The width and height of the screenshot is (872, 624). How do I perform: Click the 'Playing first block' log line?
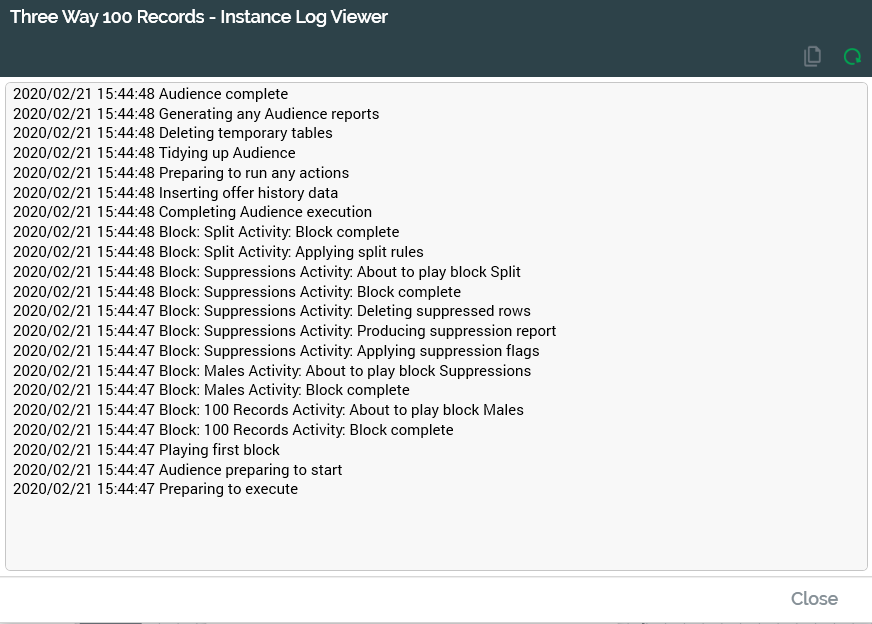[x=146, y=450]
